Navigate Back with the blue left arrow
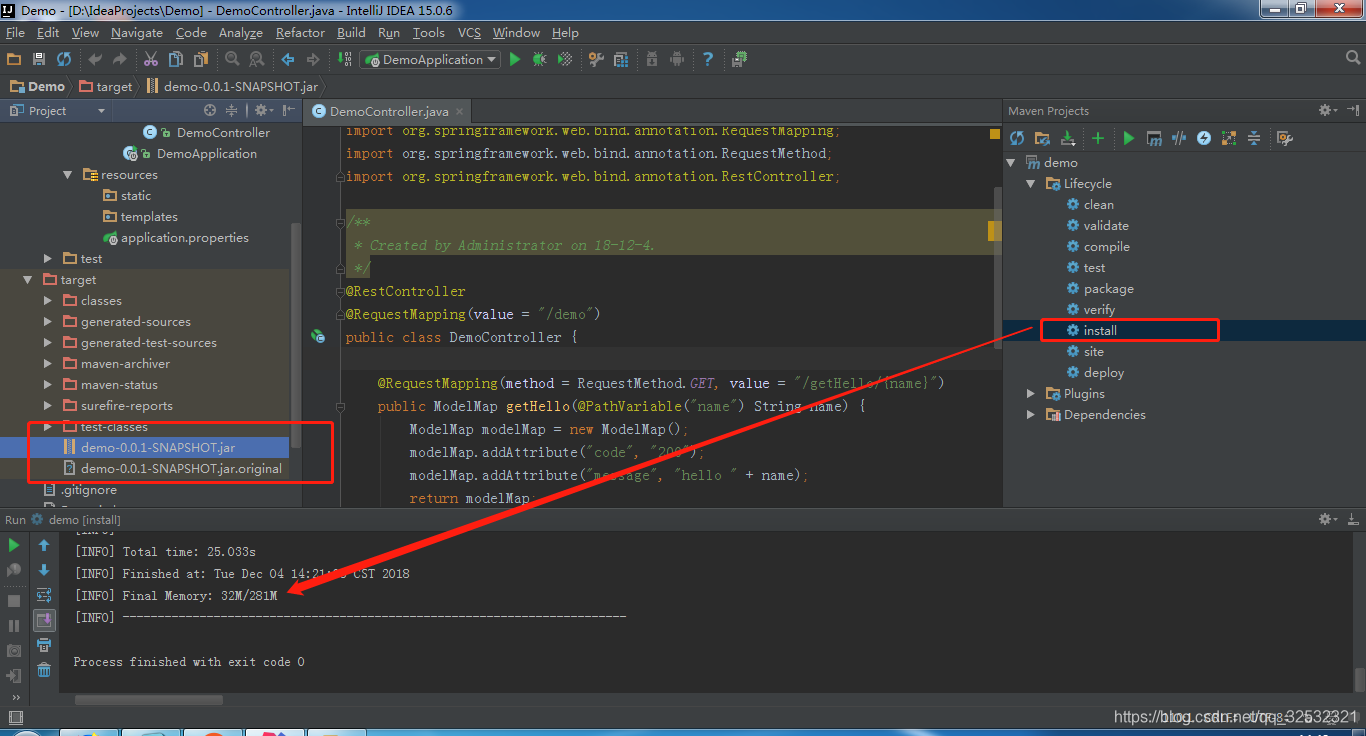Image resolution: width=1366 pixels, height=736 pixels. 288,59
